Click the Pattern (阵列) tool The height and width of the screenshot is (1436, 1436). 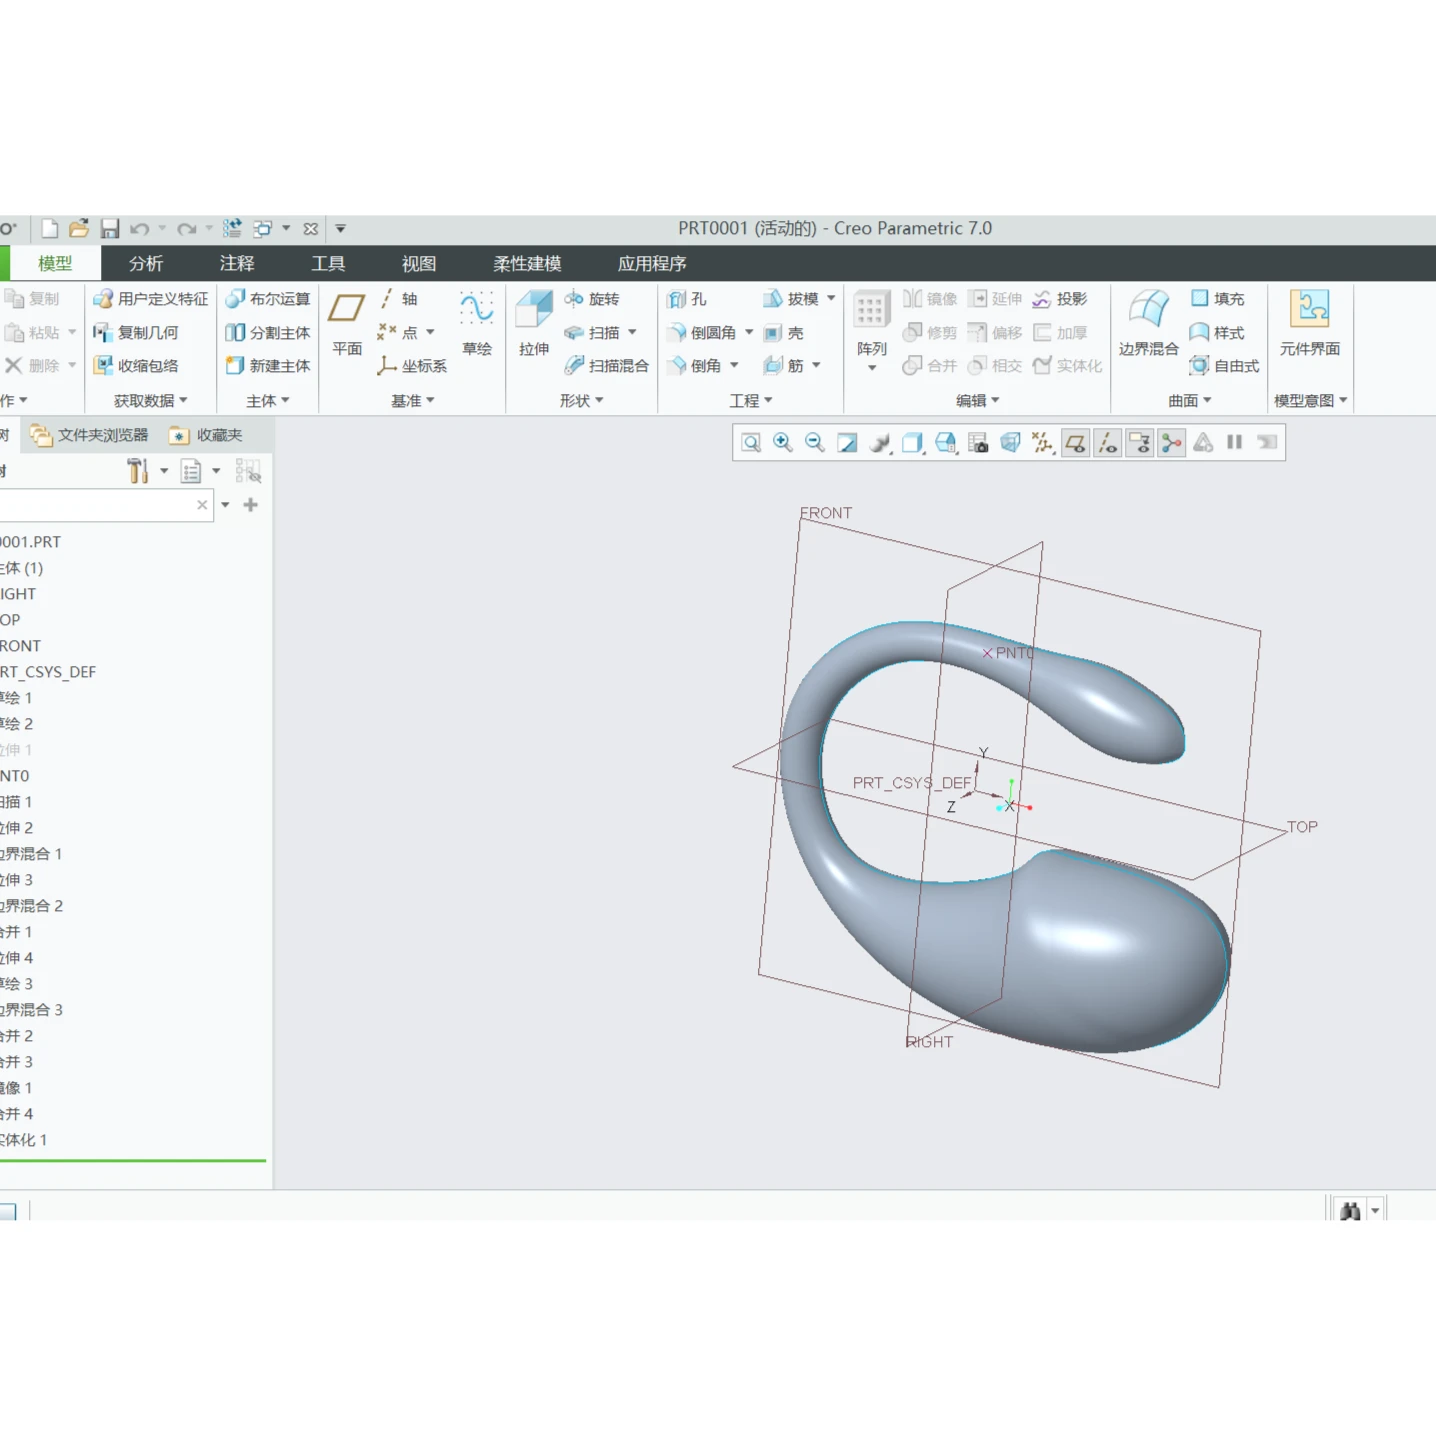pos(871,324)
